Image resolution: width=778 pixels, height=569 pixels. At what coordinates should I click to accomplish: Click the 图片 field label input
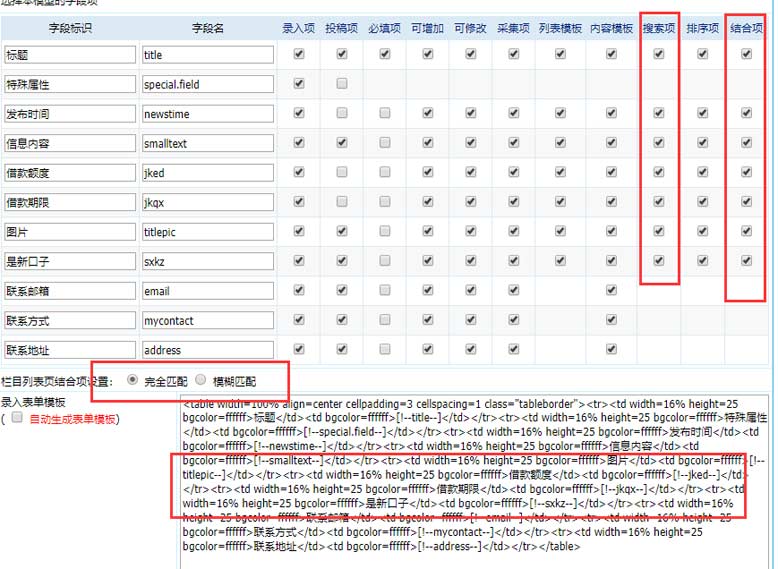69,232
